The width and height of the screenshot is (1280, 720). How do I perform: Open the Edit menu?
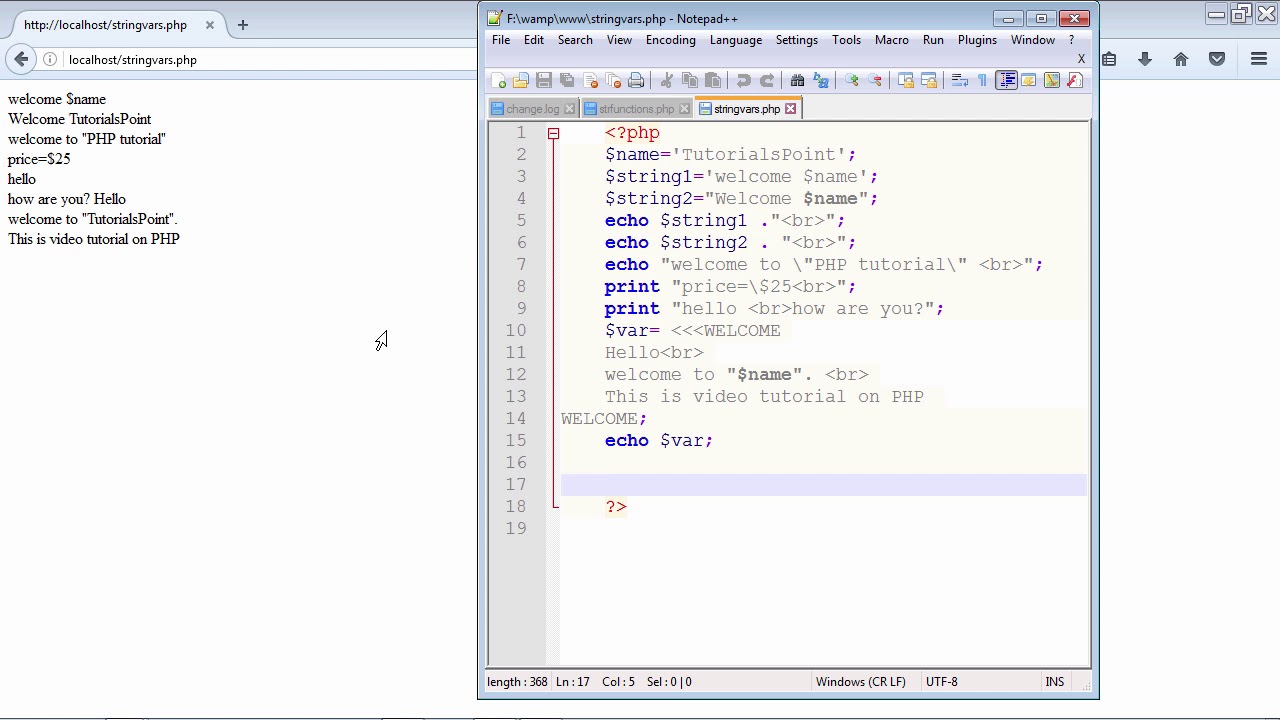pos(534,40)
